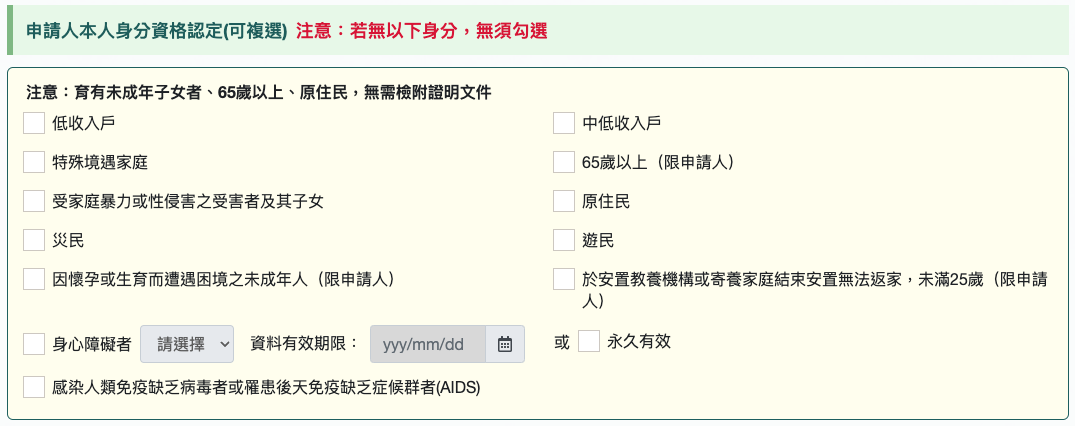Tick 受家庭暴力或性侵害之受害者及其子女 checkbox

click(34, 202)
